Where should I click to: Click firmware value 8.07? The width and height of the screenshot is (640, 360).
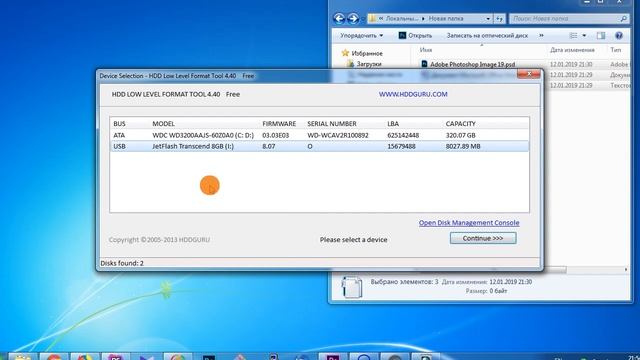coord(269,146)
